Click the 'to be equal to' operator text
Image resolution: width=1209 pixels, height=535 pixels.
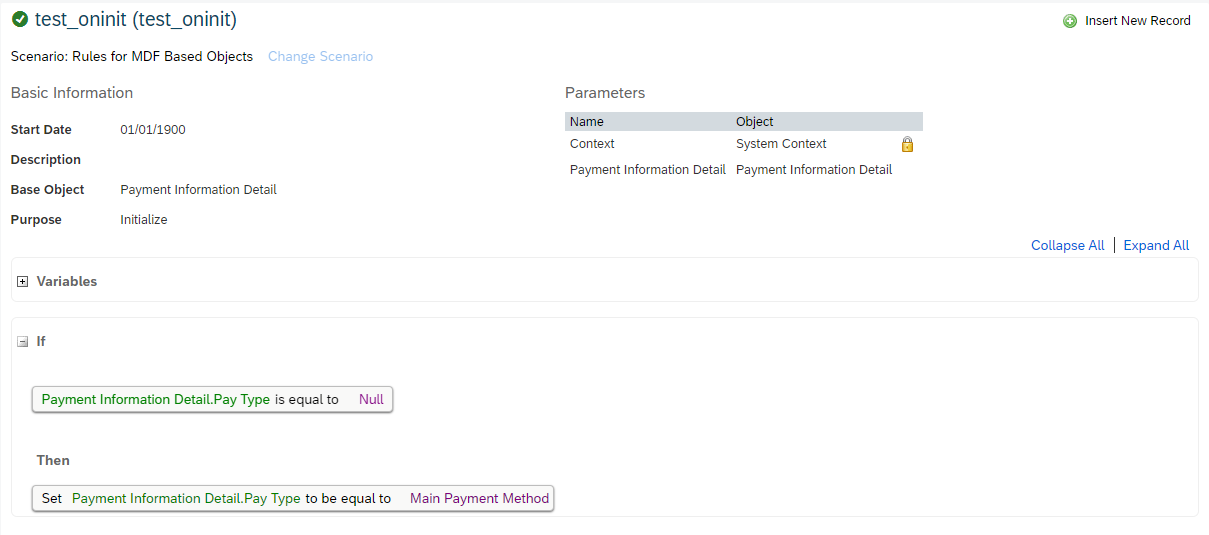point(348,498)
